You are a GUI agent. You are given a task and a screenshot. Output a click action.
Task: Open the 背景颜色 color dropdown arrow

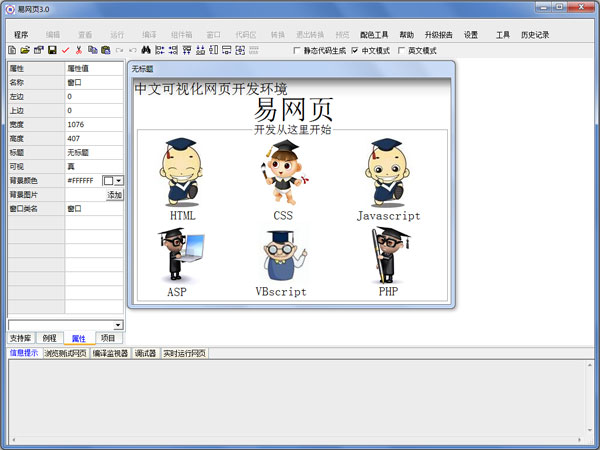119,181
